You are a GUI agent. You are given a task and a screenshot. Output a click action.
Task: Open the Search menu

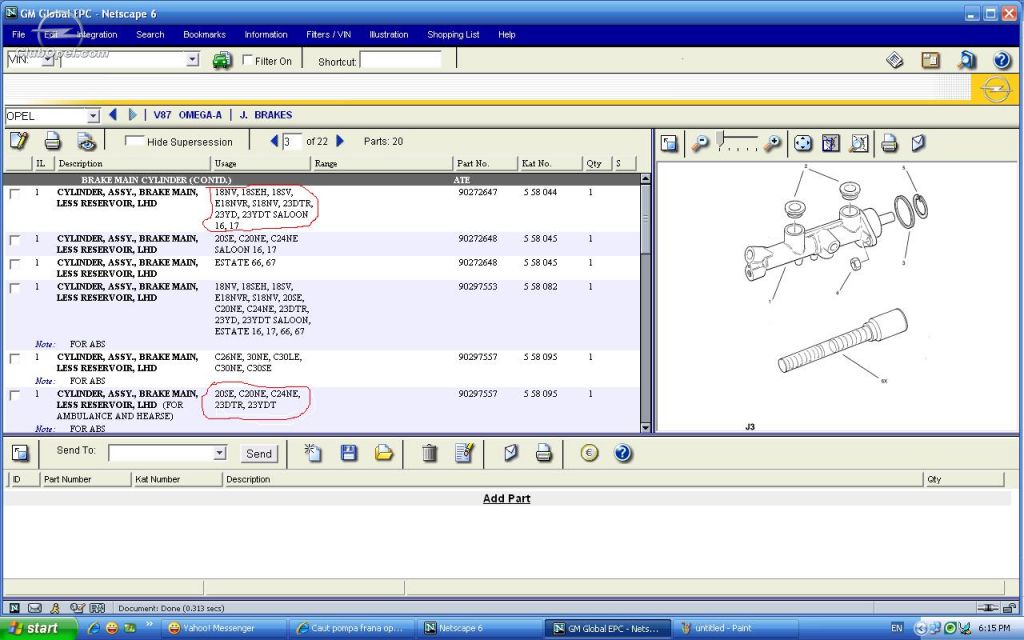click(x=150, y=35)
